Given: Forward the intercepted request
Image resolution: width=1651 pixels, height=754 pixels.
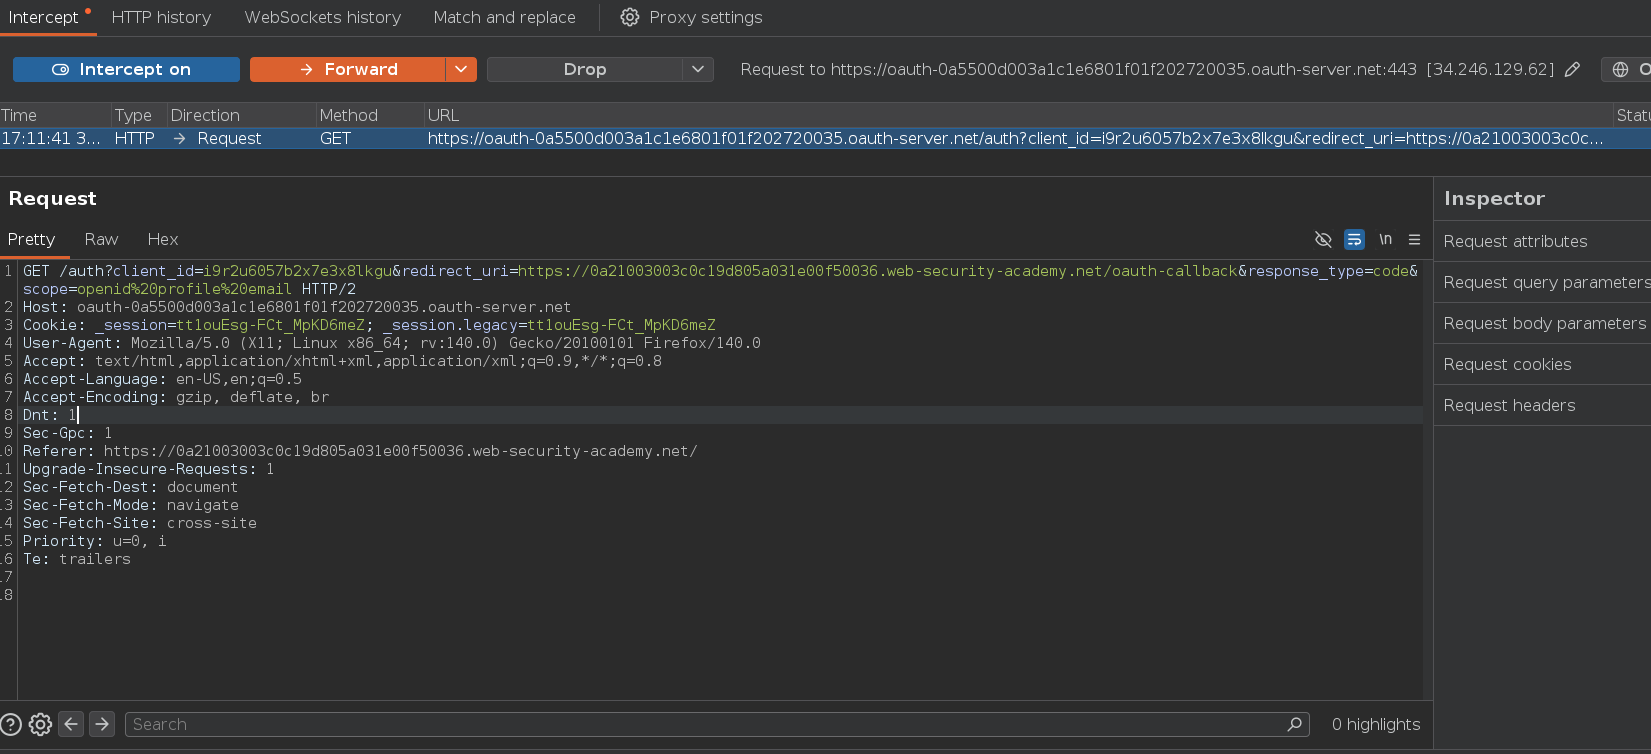Looking at the screenshot, I should pos(347,69).
